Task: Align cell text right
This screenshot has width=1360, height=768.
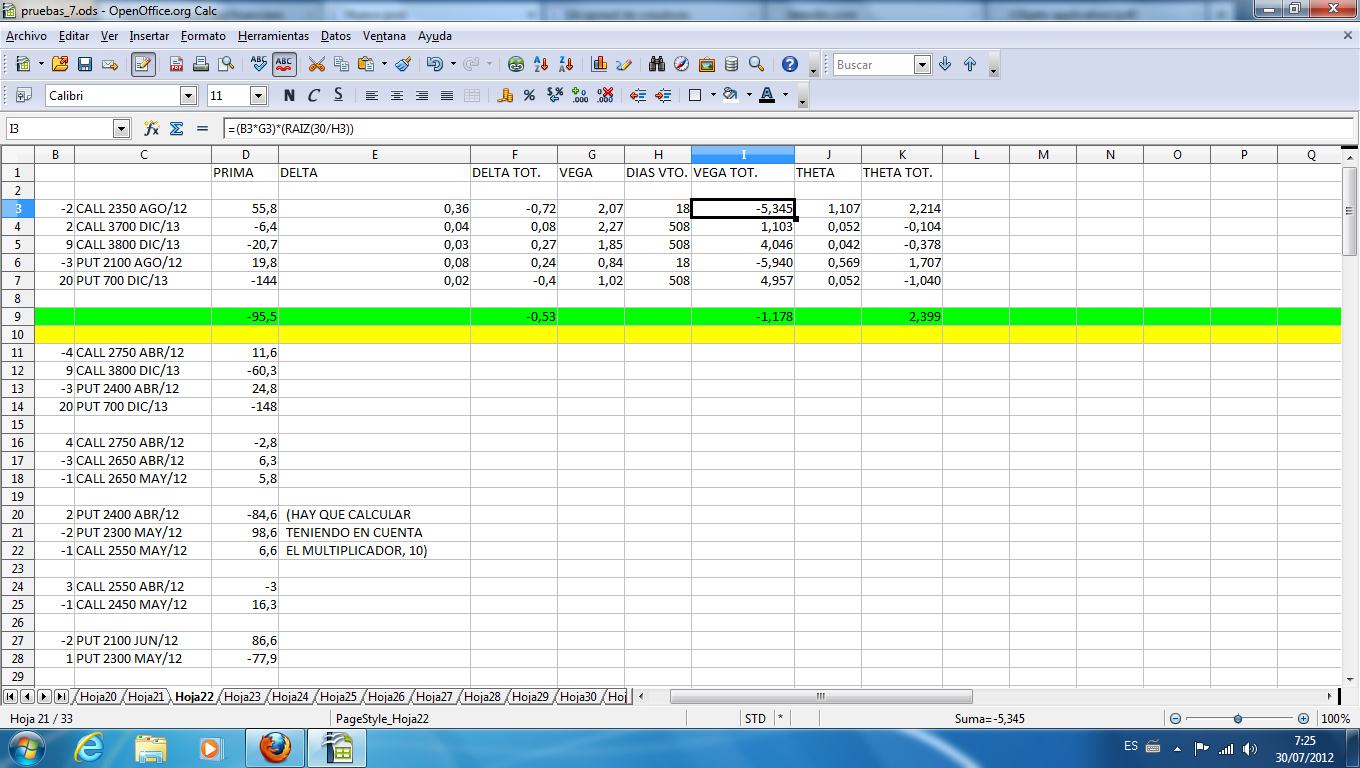Action: click(x=422, y=96)
